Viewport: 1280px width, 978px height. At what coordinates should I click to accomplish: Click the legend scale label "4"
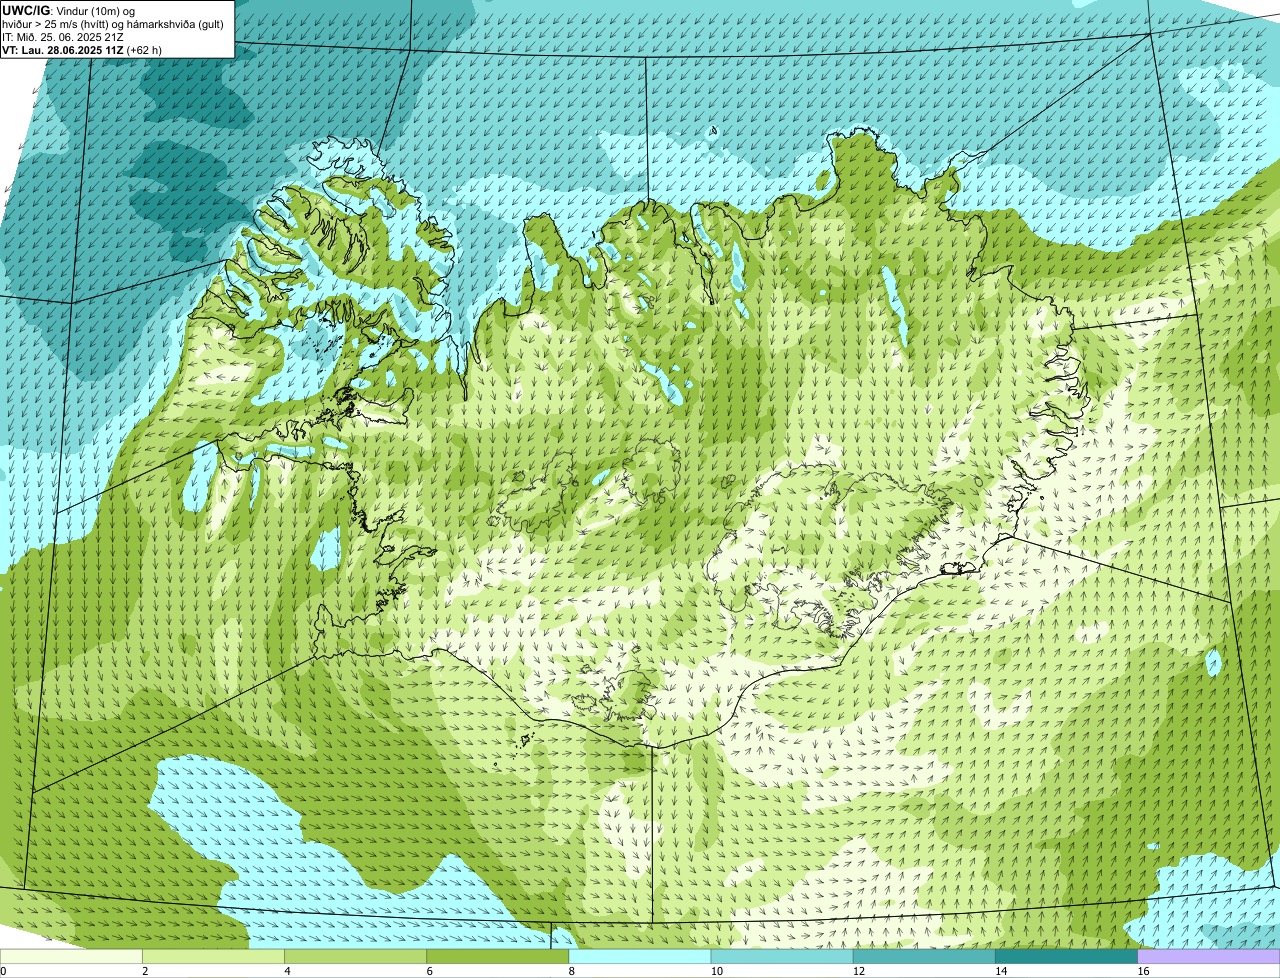pyautogui.click(x=287, y=971)
